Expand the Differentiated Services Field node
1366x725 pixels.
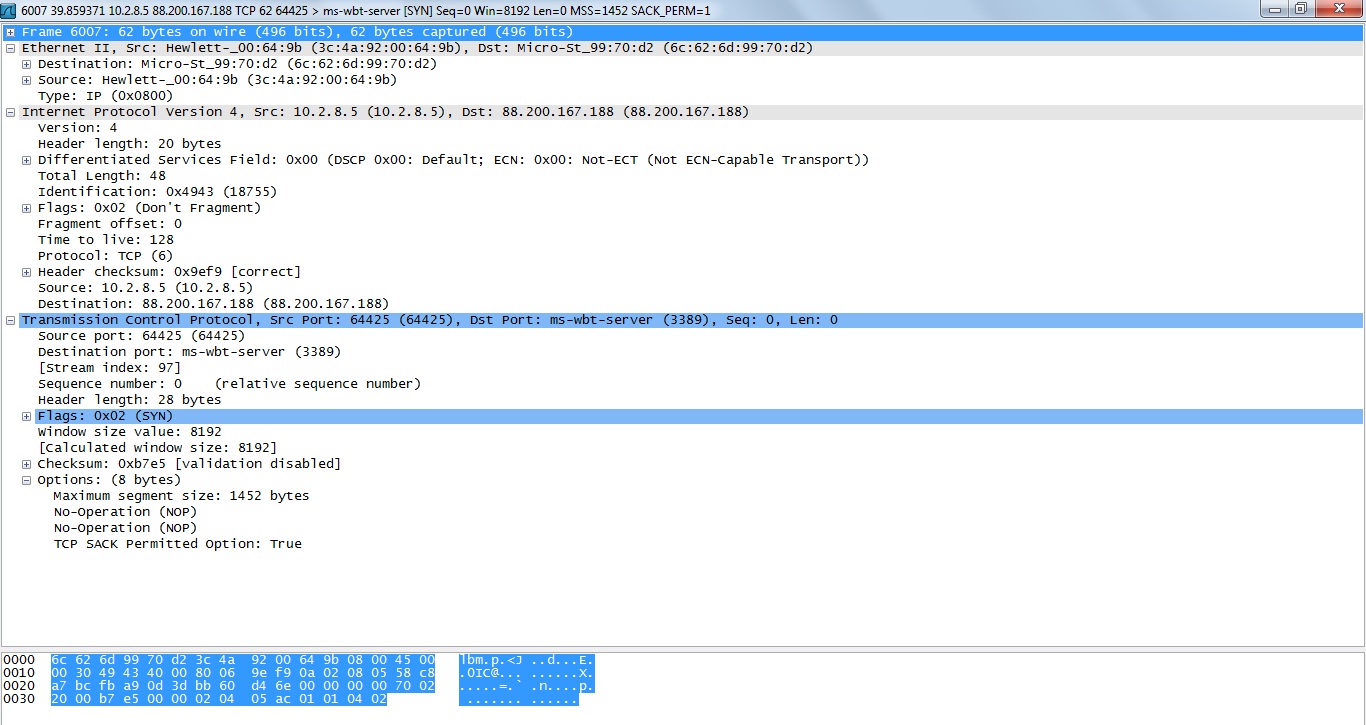26,160
